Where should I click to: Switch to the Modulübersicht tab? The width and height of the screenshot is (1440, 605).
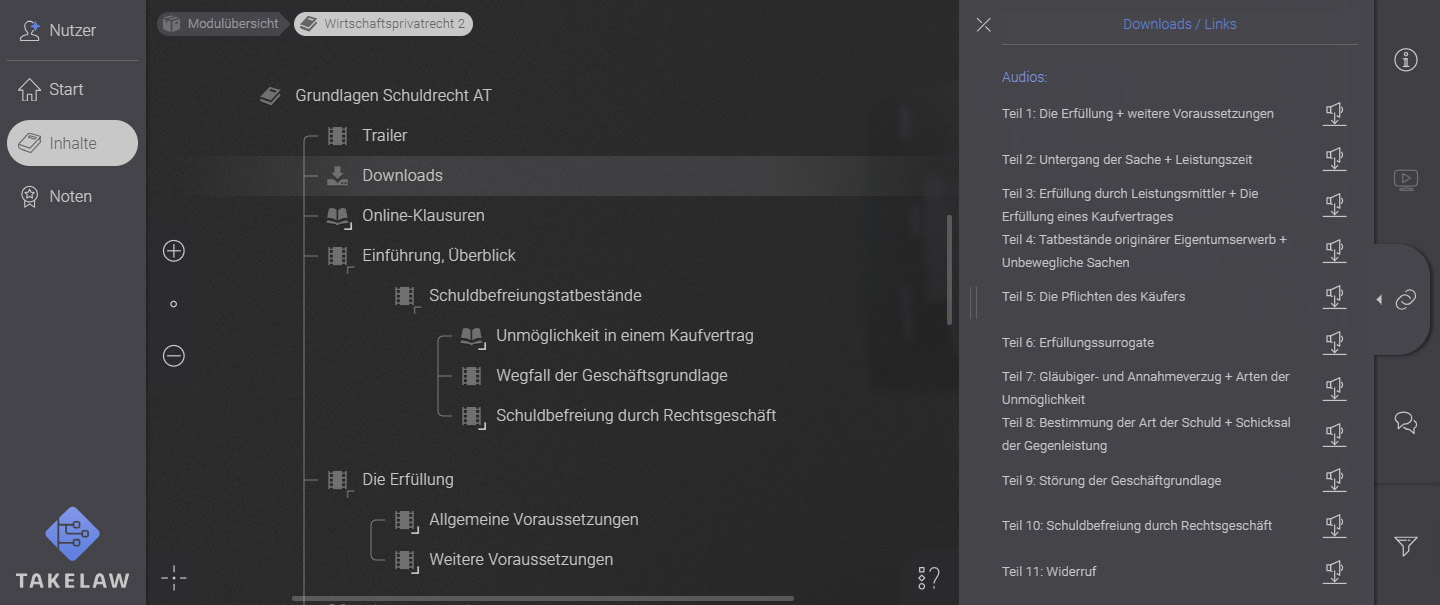click(x=221, y=23)
